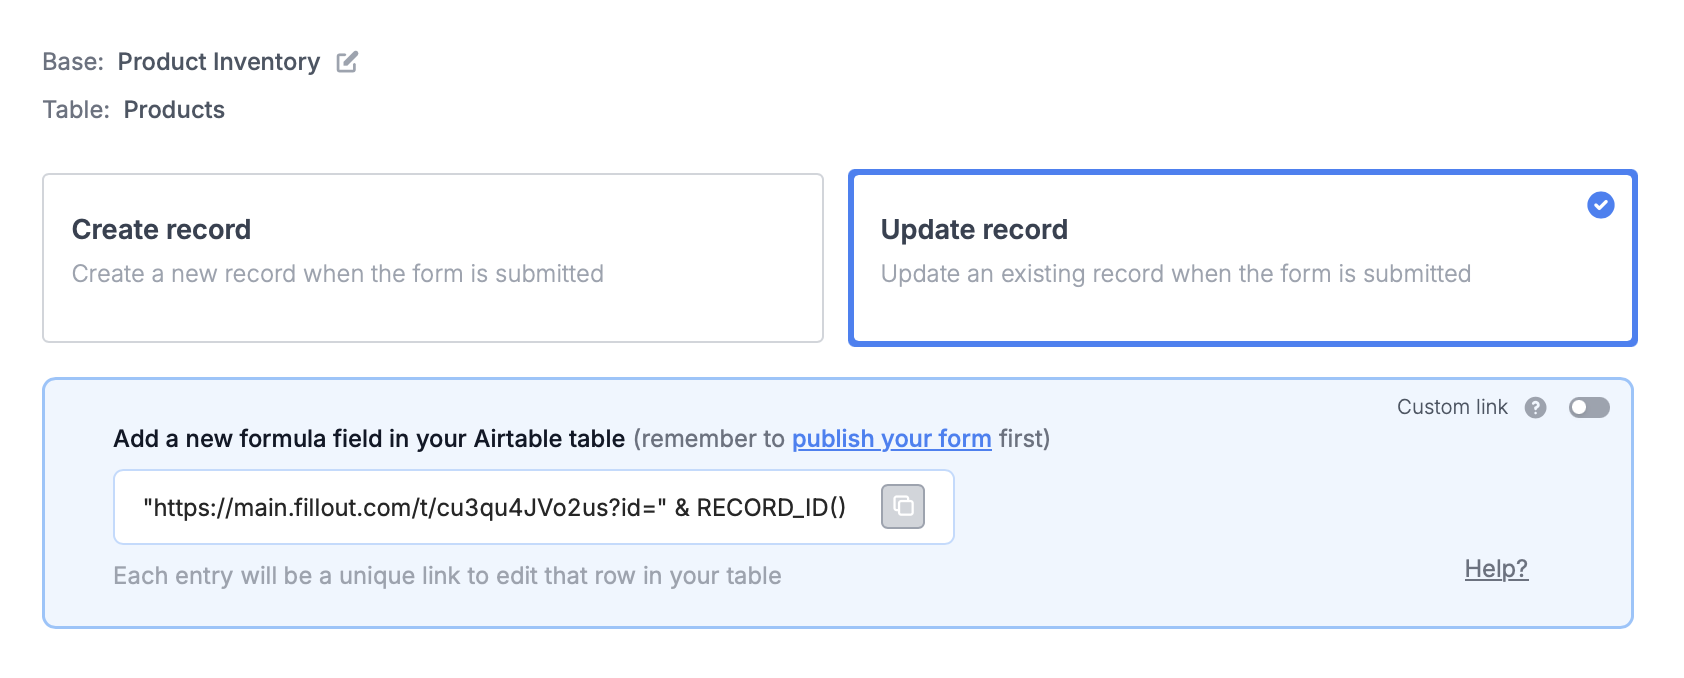Click the Product Inventory base name
Viewport: 1684px width, 678px height.
click(x=218, y=62)
